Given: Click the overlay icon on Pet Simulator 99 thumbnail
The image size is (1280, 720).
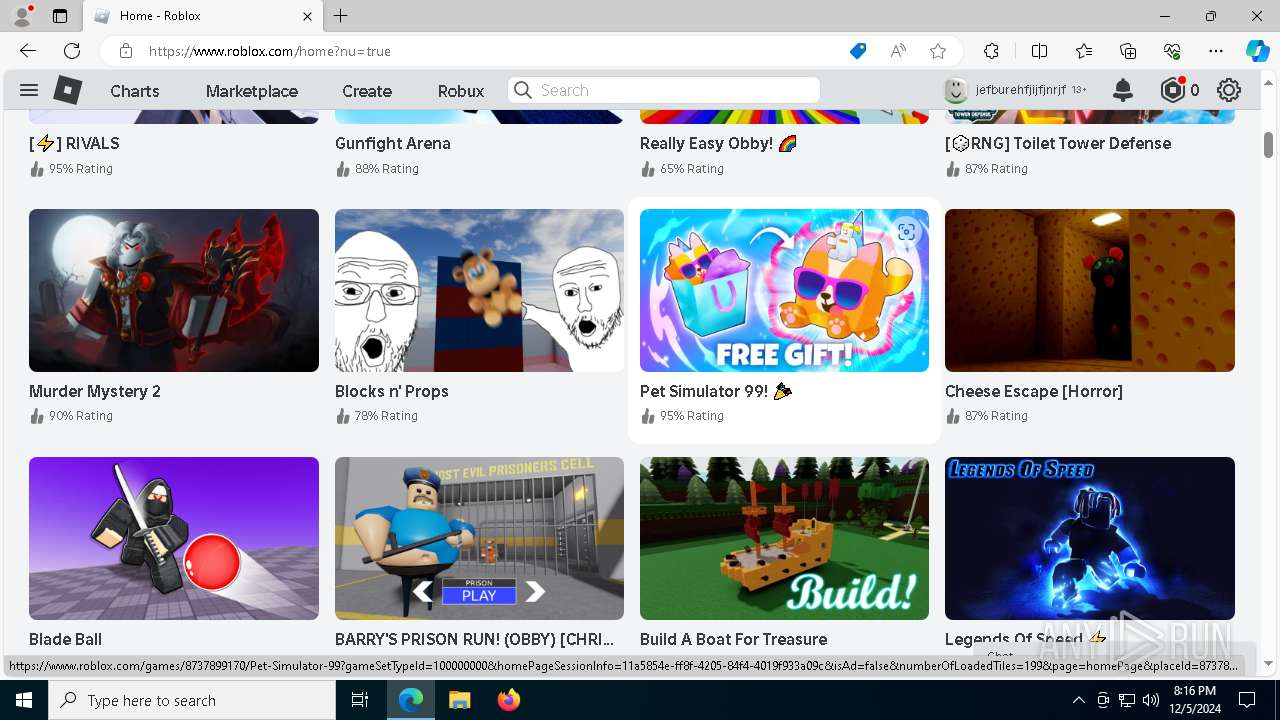Looking at the screenshot, I should pos(906,232).
